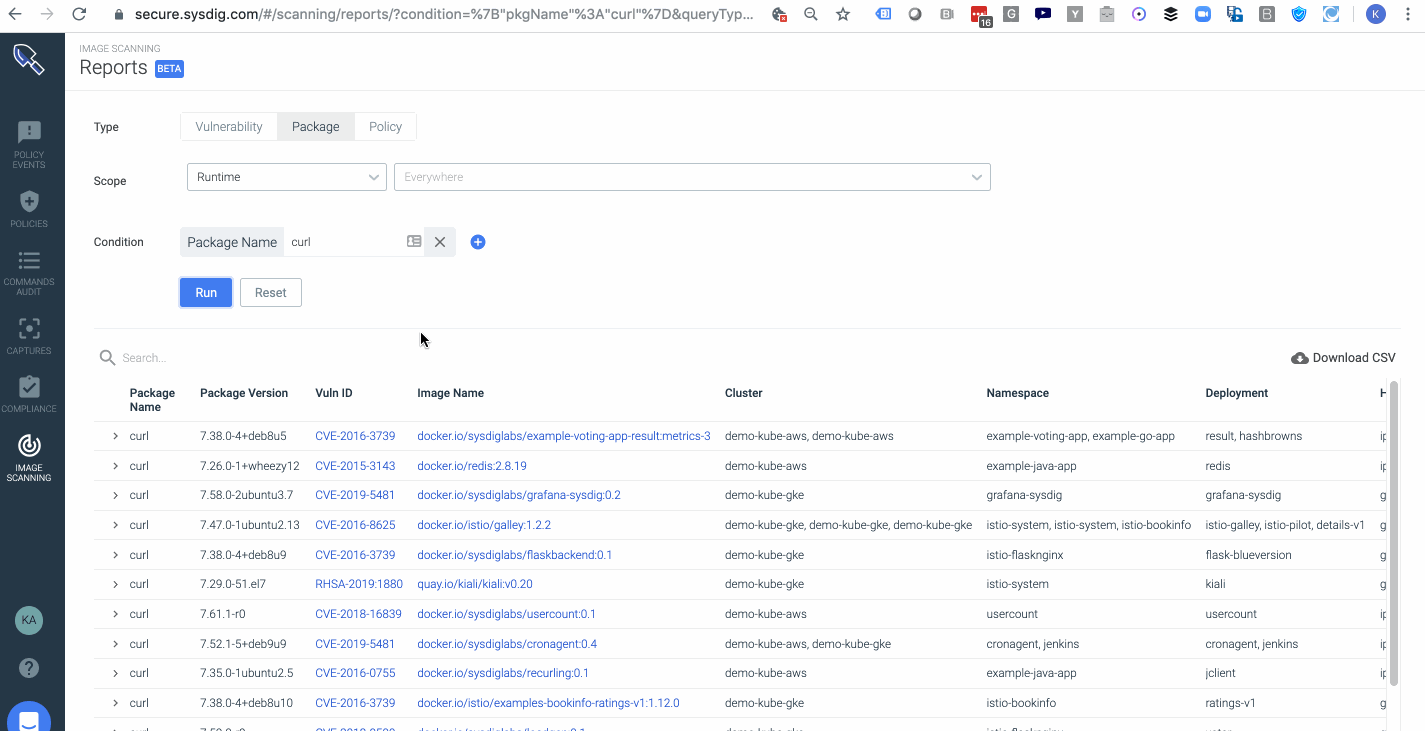
Task: Expand the flaskbackend:0.1 row
Action: (x=115, y=555)
